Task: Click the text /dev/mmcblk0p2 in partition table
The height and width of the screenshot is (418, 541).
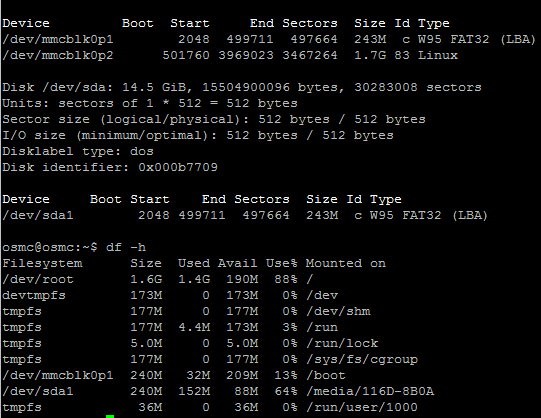Action: click(x=58, y=56)
